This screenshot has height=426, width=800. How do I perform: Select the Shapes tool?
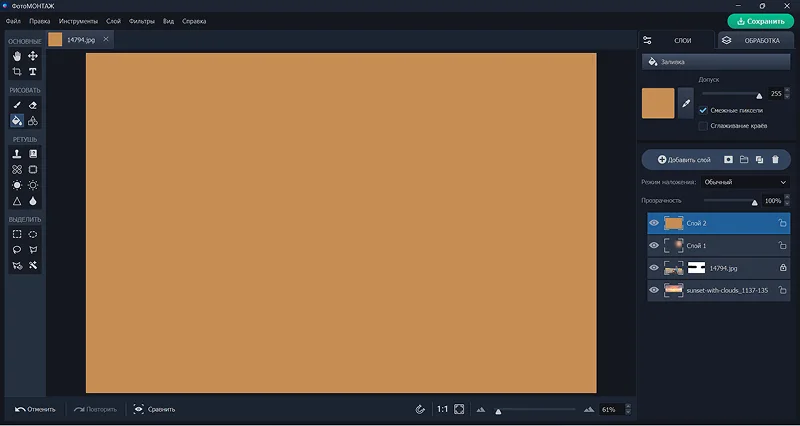[33, 121]
